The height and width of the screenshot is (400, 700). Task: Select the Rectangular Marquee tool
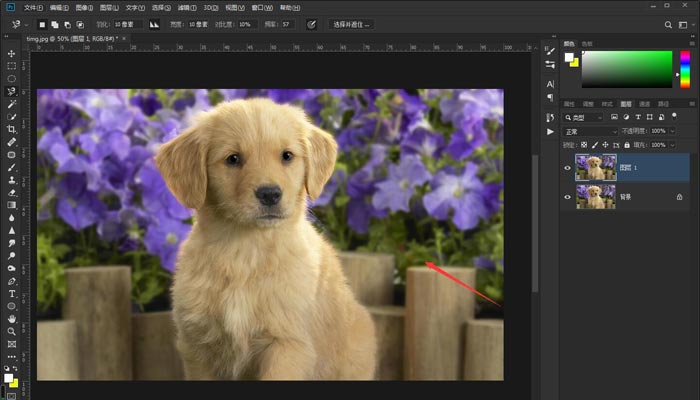tap(12, 65)
